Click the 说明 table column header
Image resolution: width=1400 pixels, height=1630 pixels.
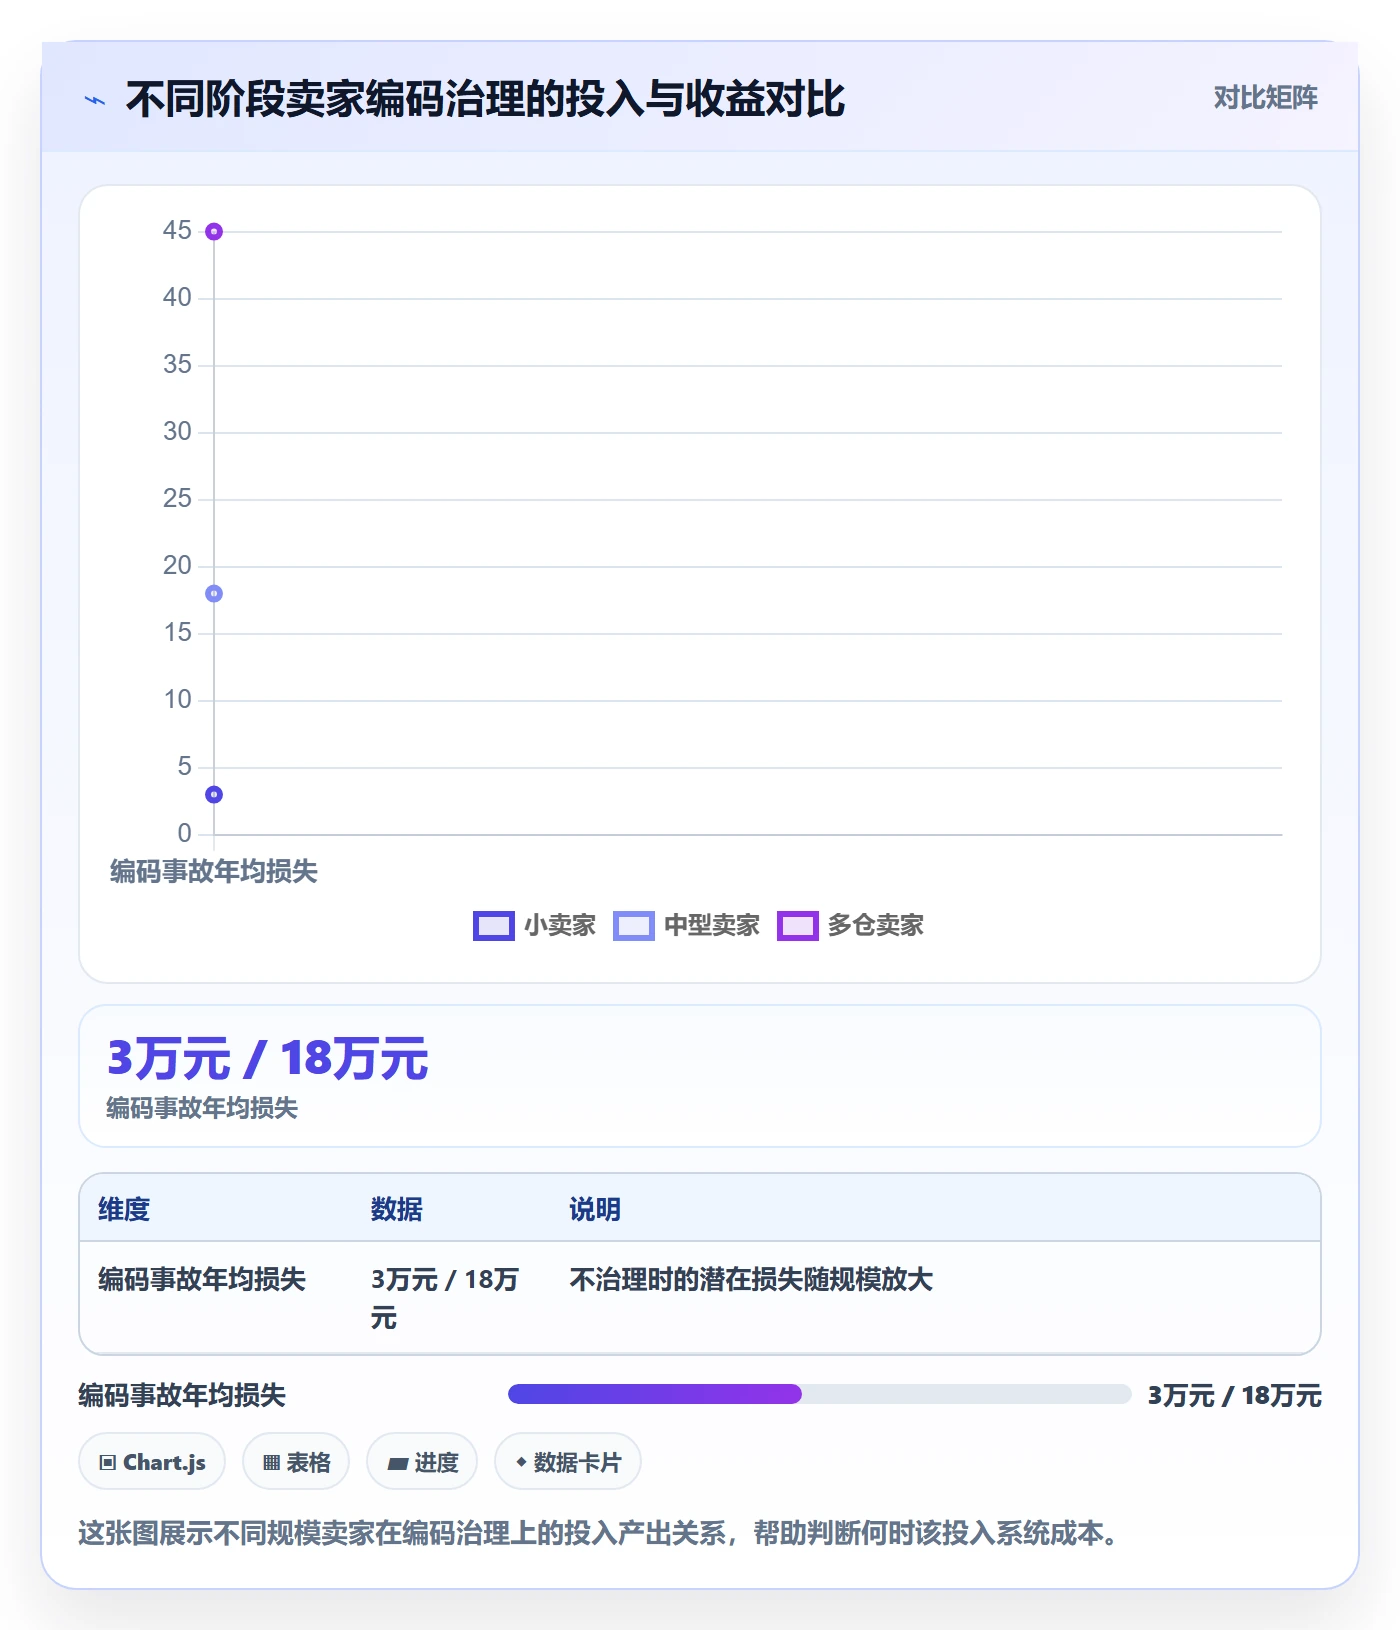coord(595,1209)
